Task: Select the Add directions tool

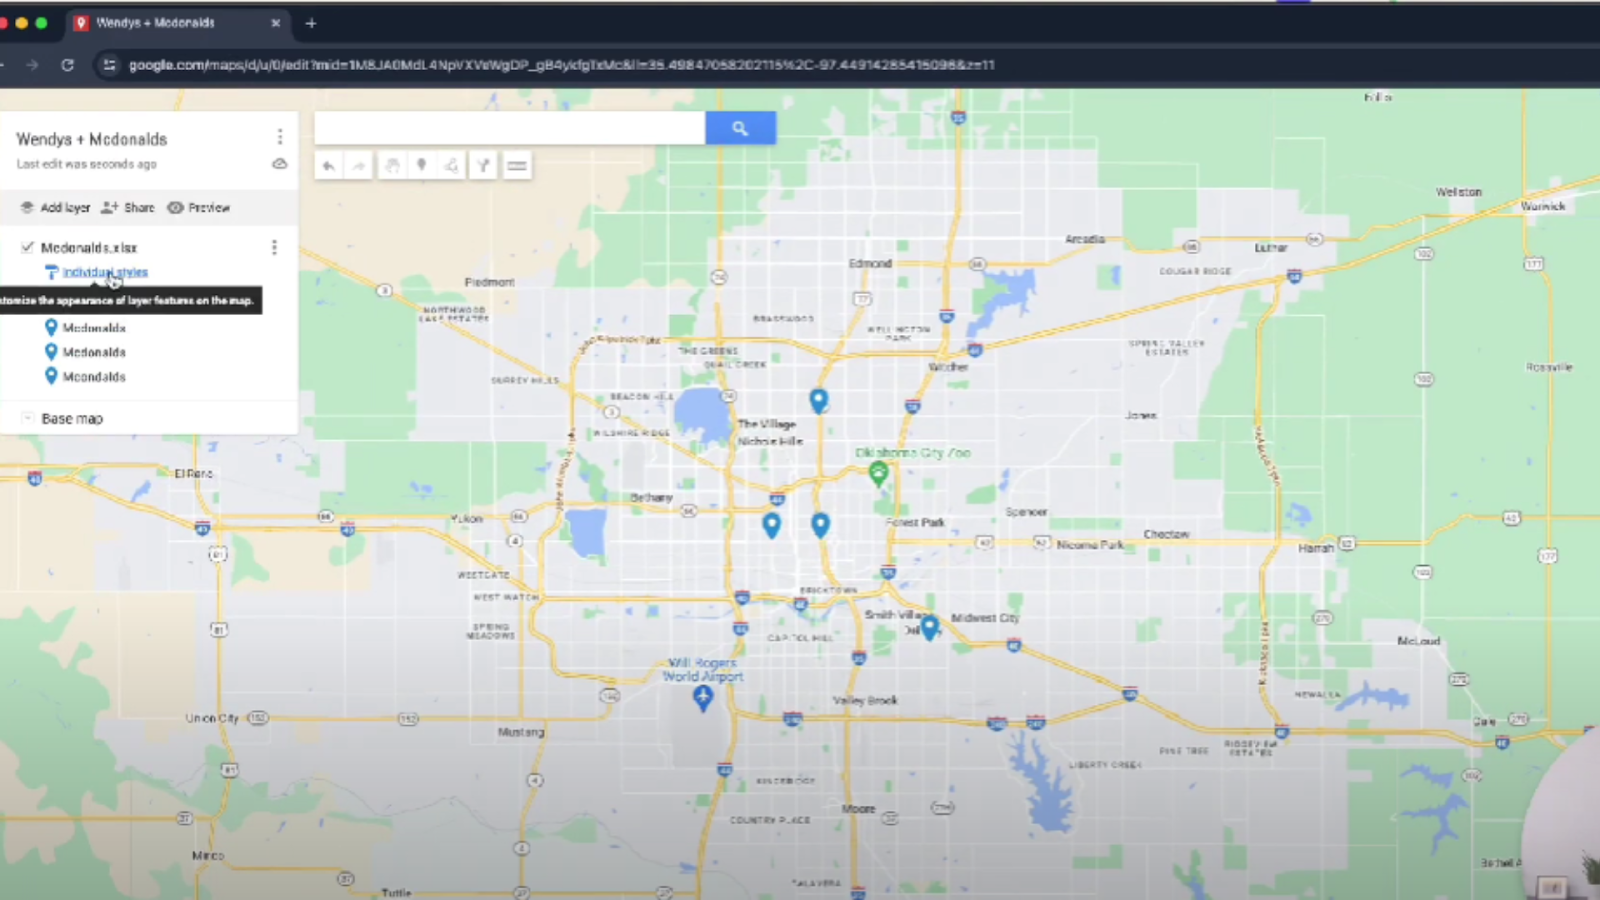Action: 483,166
